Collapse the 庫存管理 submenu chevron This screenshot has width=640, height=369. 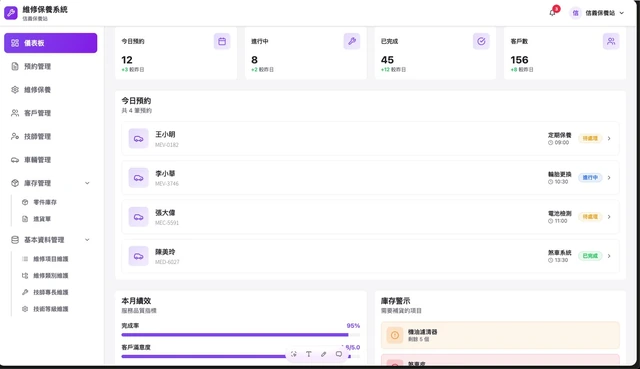pyautogui.click(x=87, y=183)
